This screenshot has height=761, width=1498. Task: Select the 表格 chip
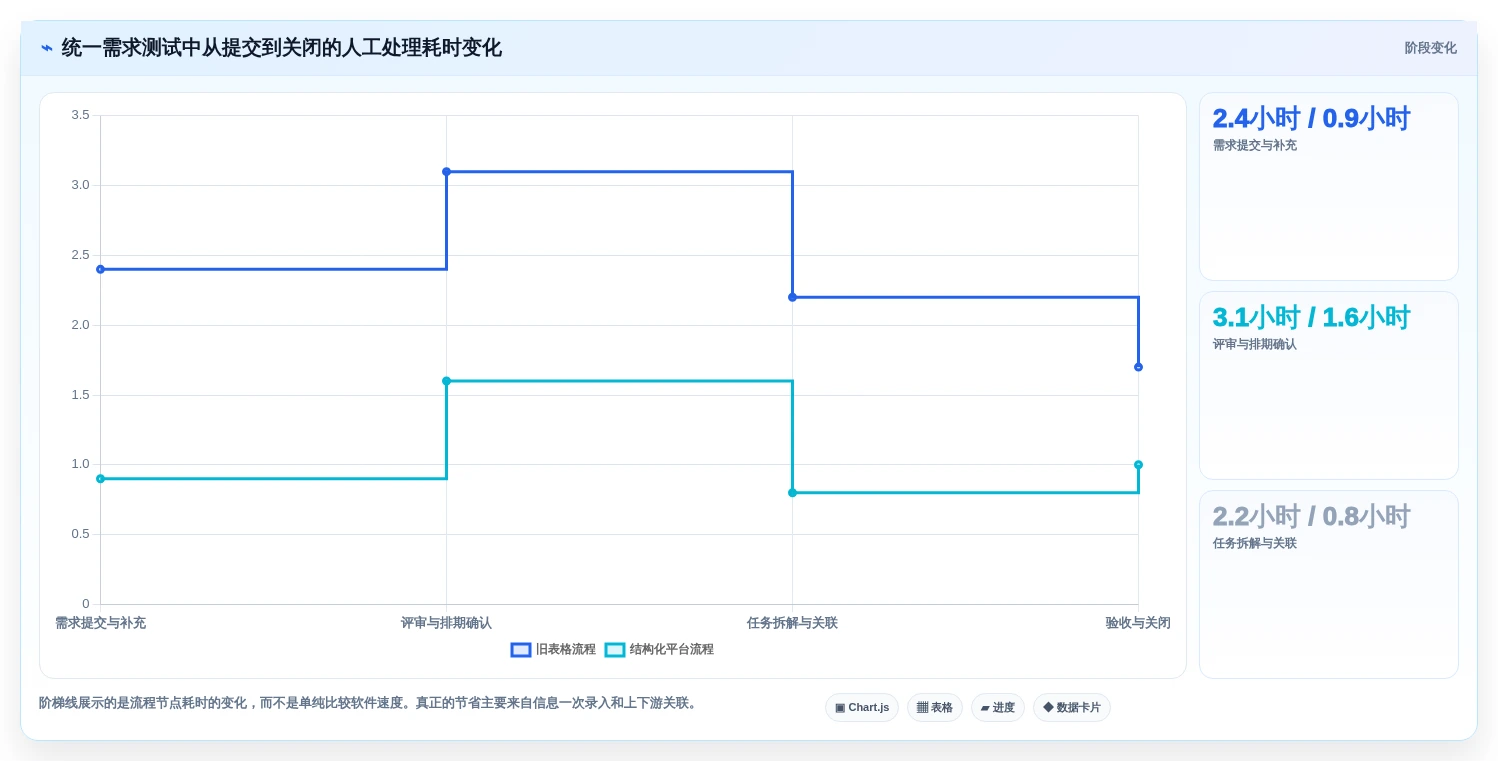(x=935, y=708)
